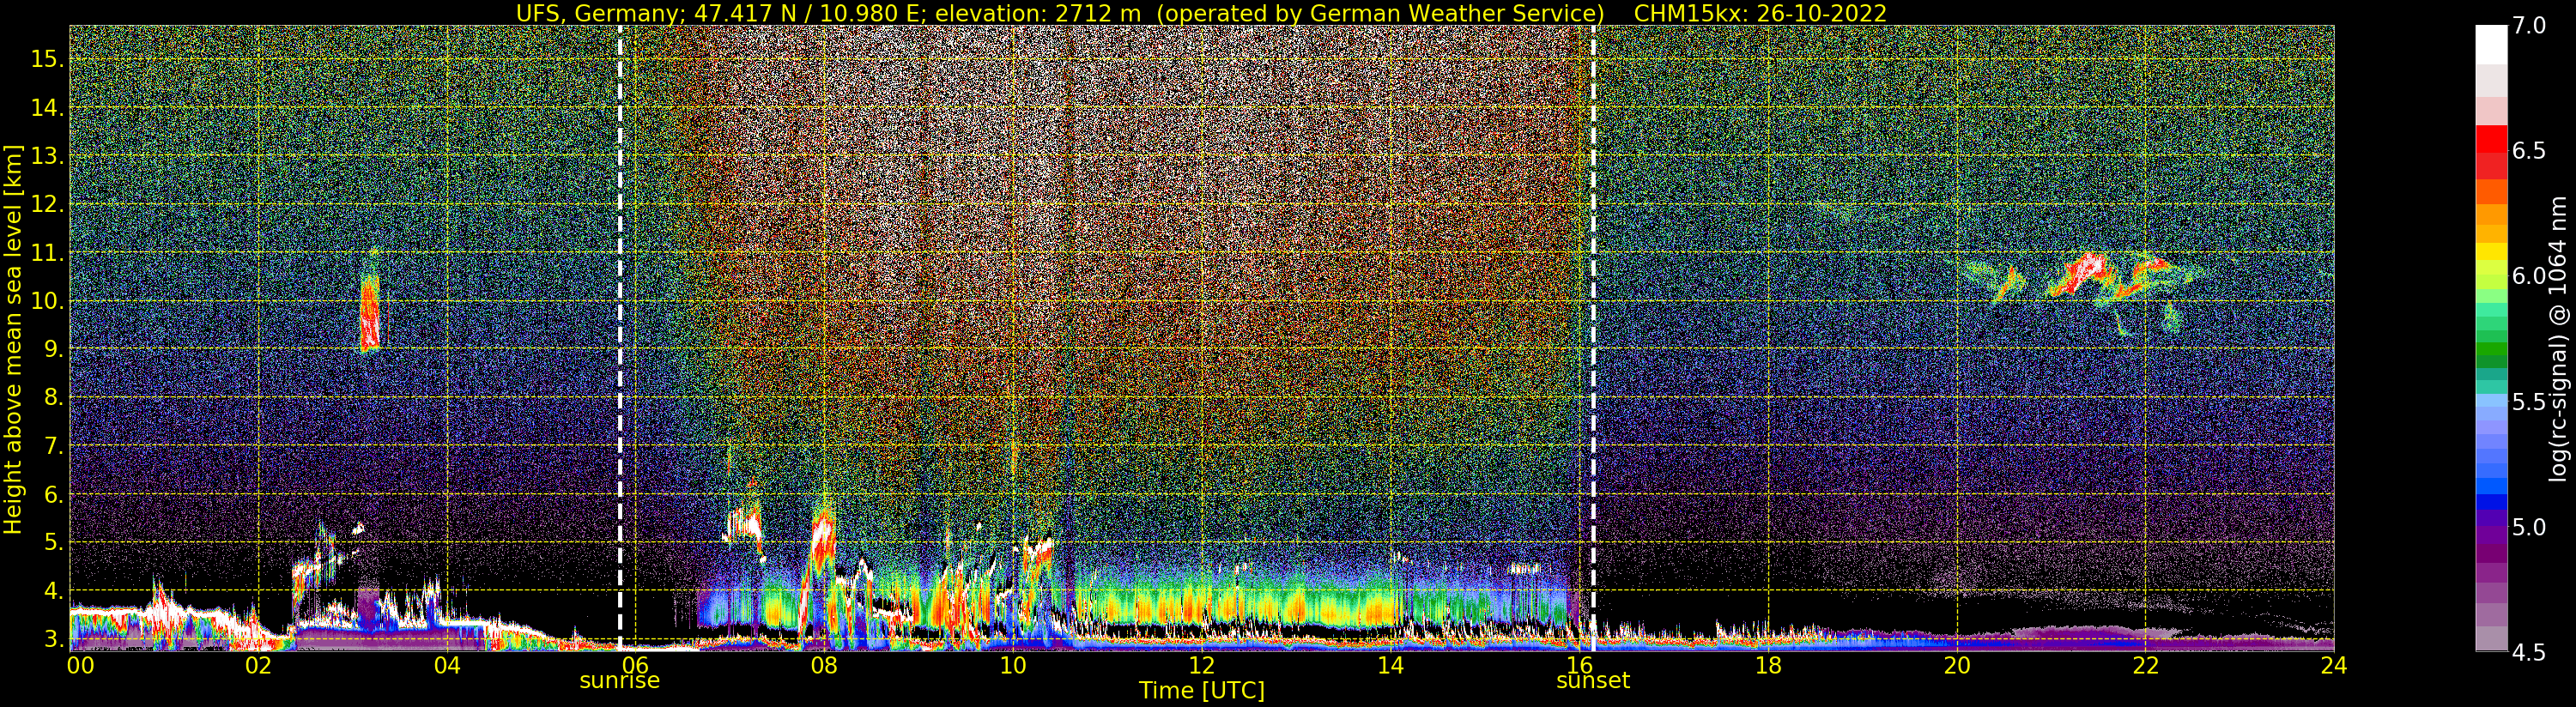This screenshot has height=707, width=2576.
Task: Click the height tick label '15.'
Action: tap(47, 59)
